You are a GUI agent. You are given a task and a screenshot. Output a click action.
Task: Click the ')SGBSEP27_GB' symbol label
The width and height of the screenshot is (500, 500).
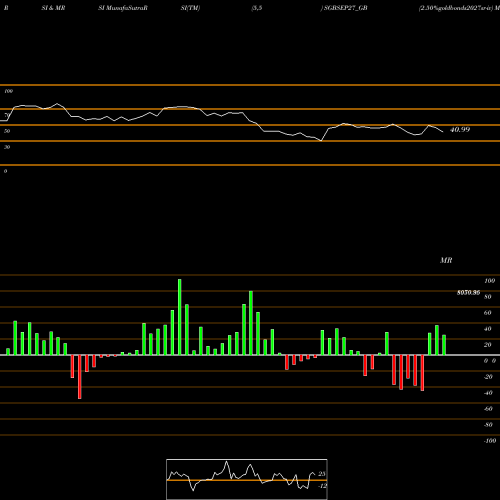[344, 8]
